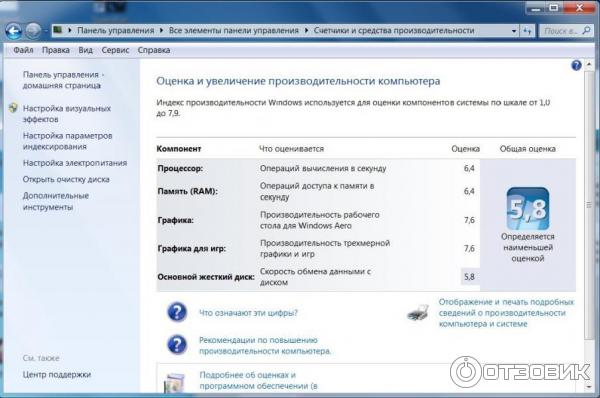This screenshot has width=600, height=398.
Task: Click the shield icon beside Настройка визуальных эффектов
Action: click(x=13, y=108)
